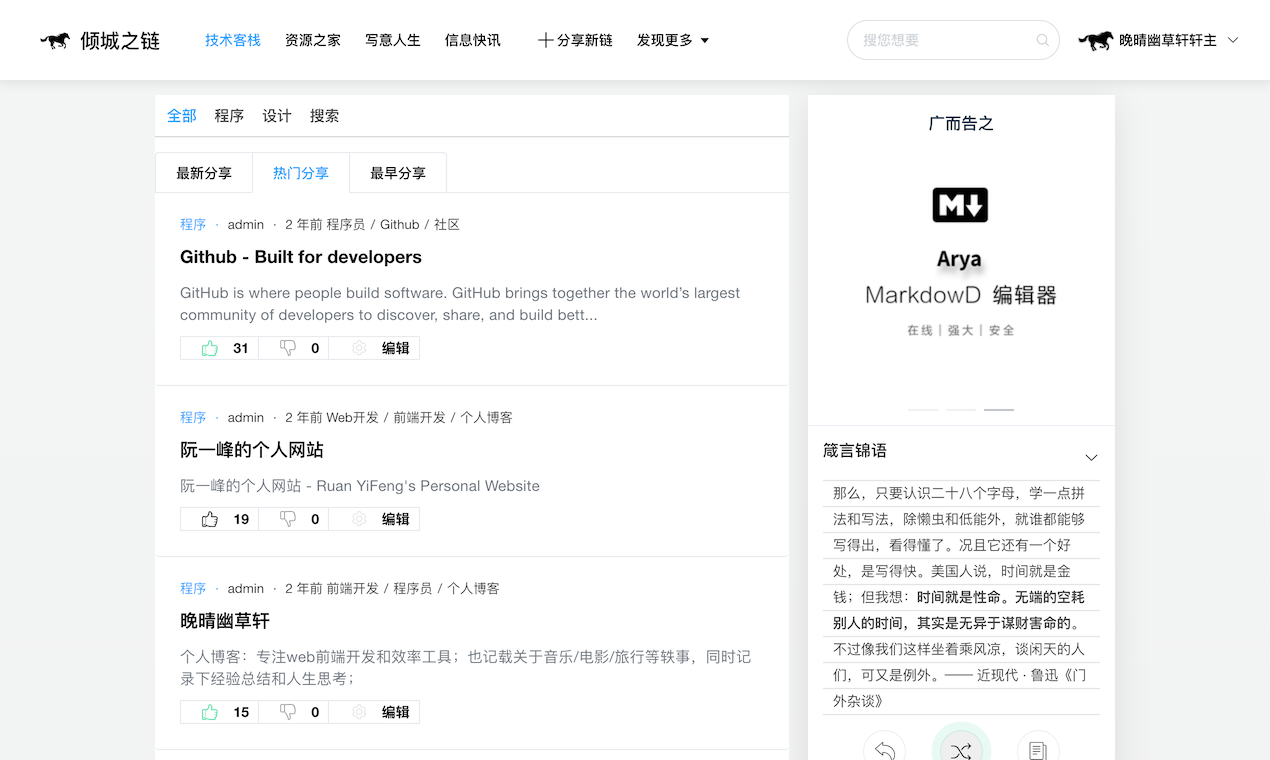Click 个人博客 tag on 阮一峰的个人网站 post
This screenshot has width=1270, height=760.
point(486,418)
